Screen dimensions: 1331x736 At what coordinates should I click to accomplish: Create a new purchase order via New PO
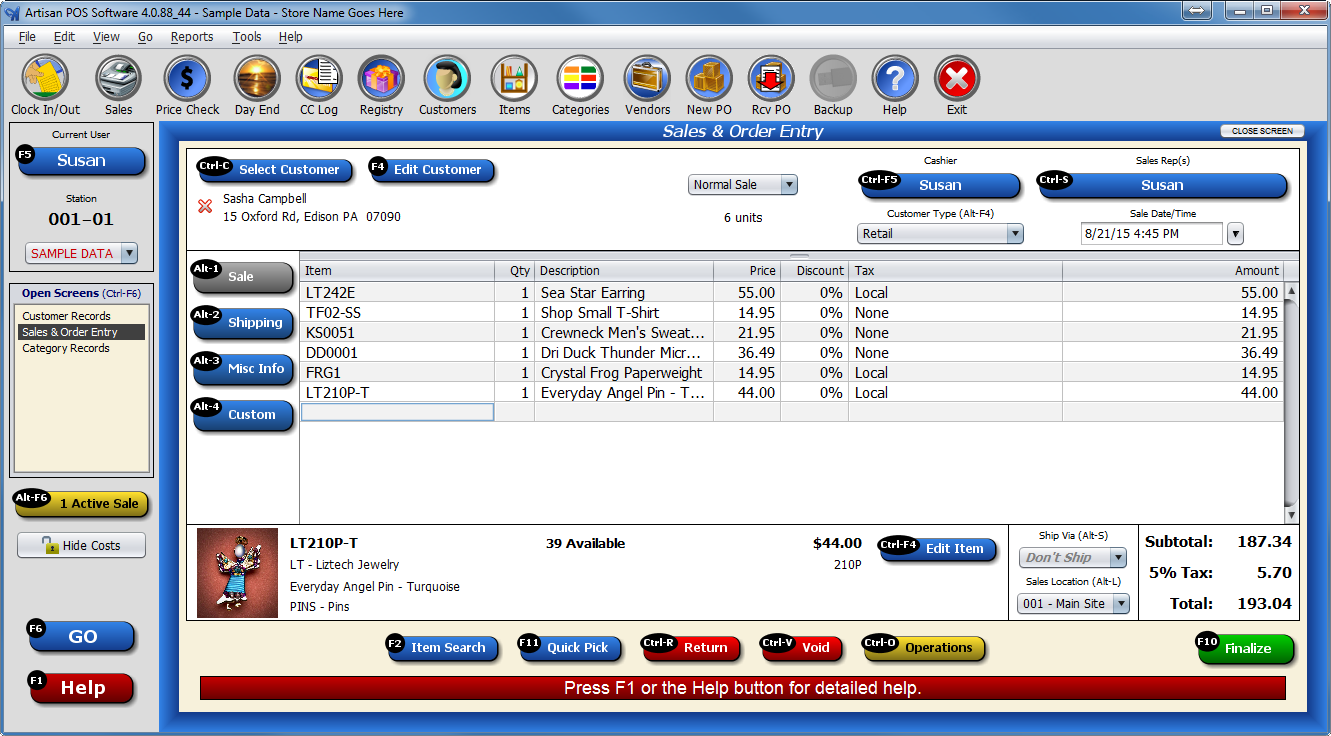[x=709, y=79]
